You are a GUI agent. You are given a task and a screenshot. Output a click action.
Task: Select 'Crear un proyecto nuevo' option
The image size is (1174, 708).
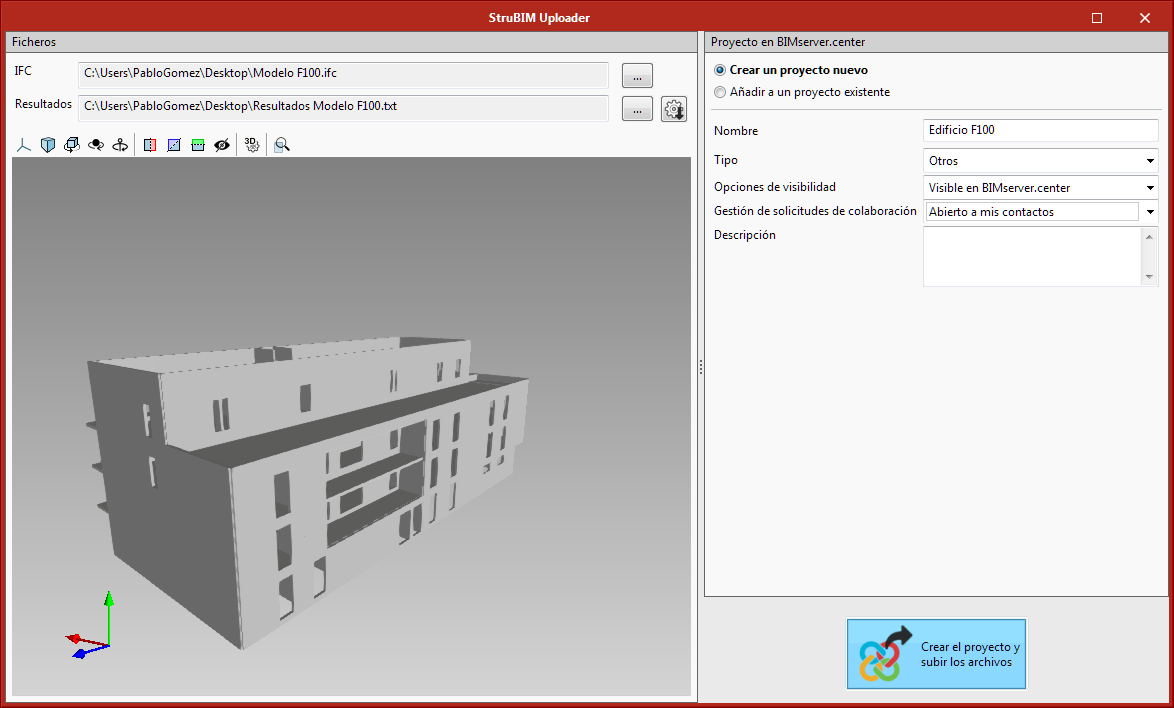pyautogui.click(x=791, y=70)
